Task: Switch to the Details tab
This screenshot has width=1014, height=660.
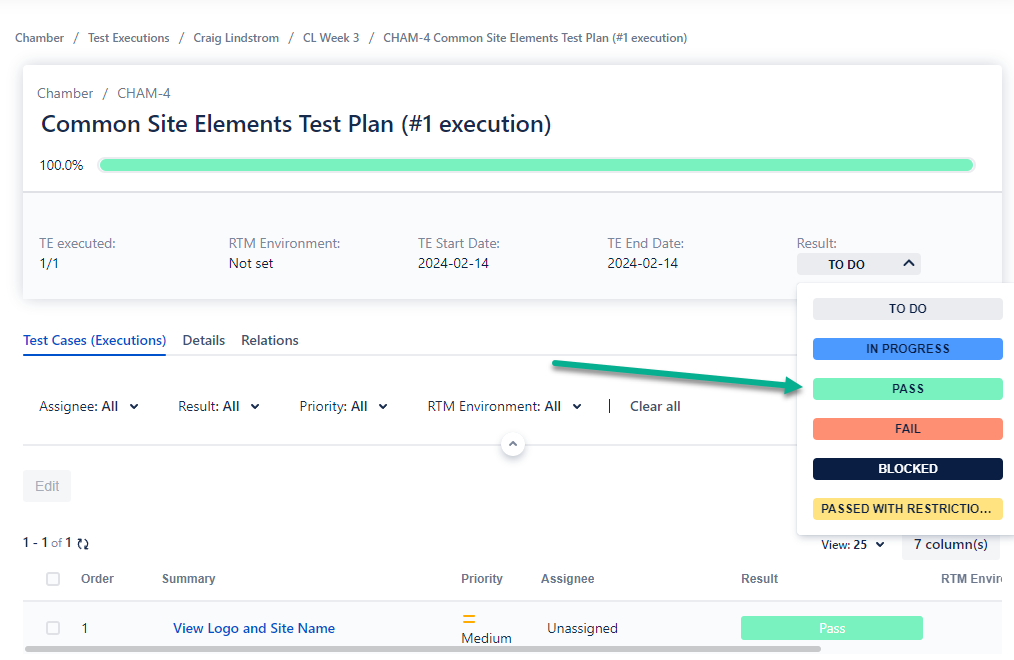Action: (x=203, y=340)
